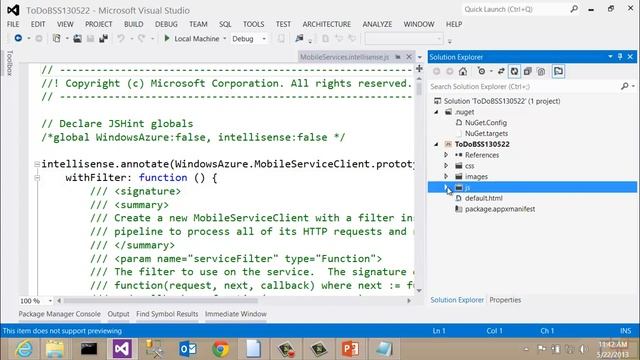Expand the js folder
Viewport: 640px width, 360px height.
[x=446, y=187]
